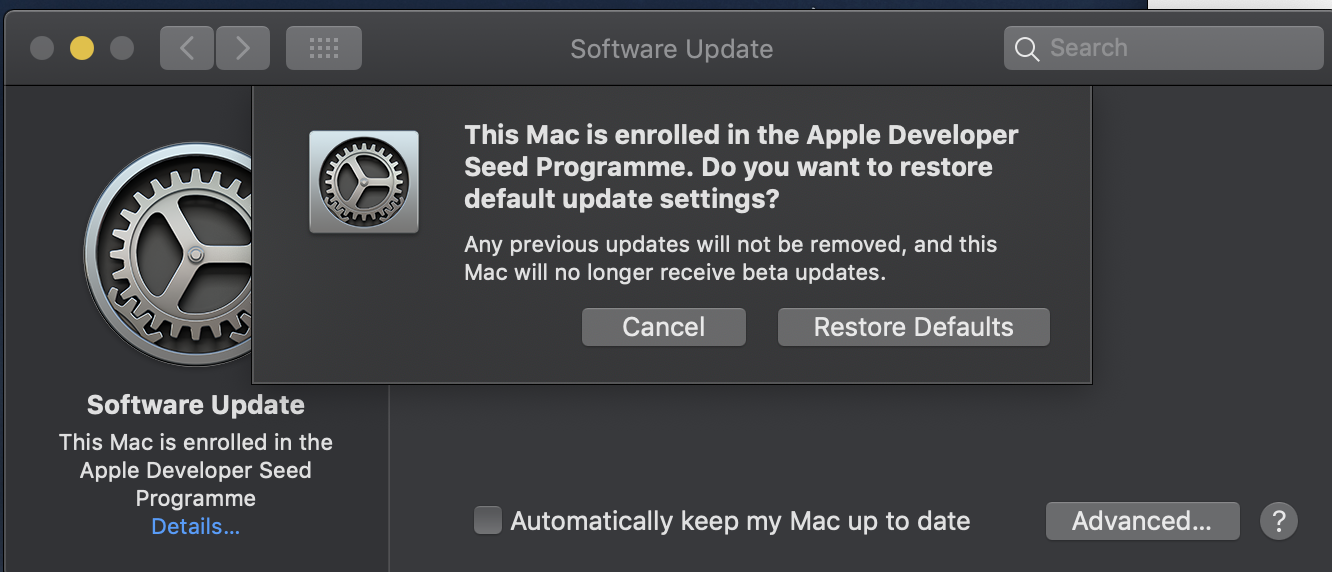
Task: Click the gear icon in the dialog
Action: pyautogui.click(x=364, y=182)
